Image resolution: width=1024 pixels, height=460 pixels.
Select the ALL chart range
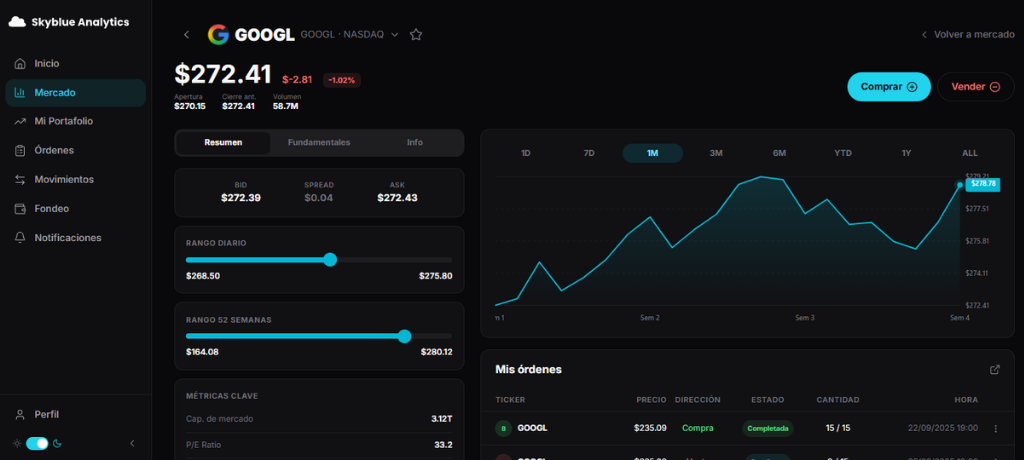[x=970, y=154]
